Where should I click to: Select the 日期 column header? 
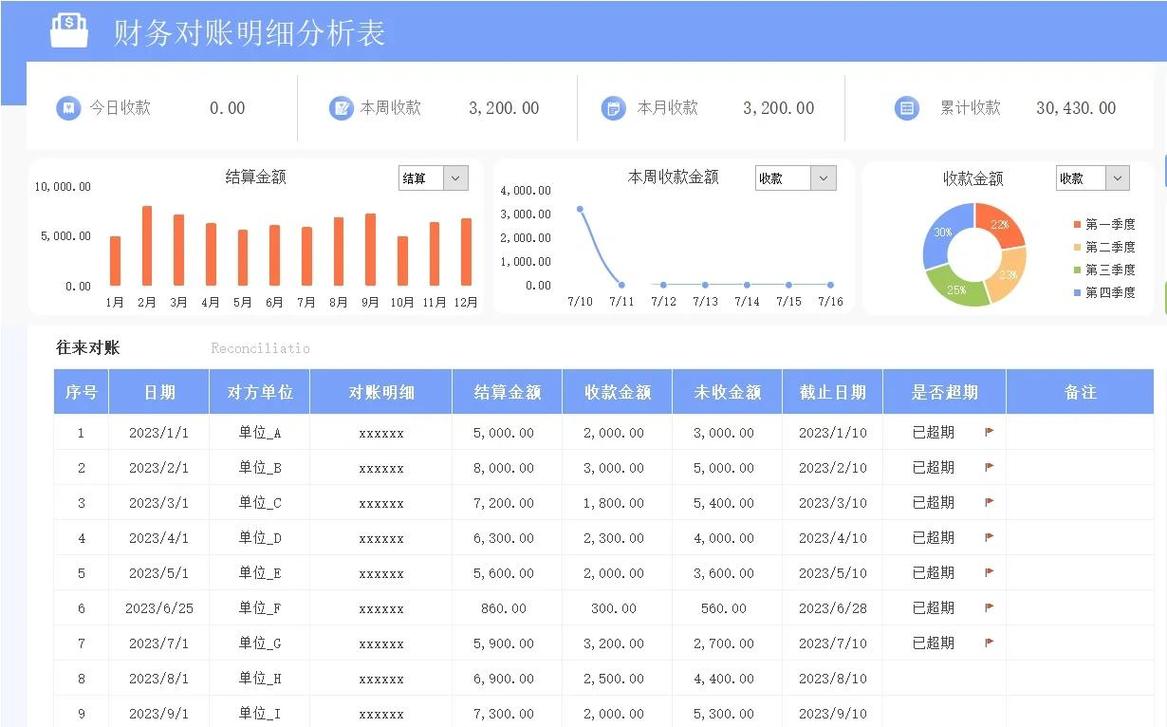tap(159, 391)
